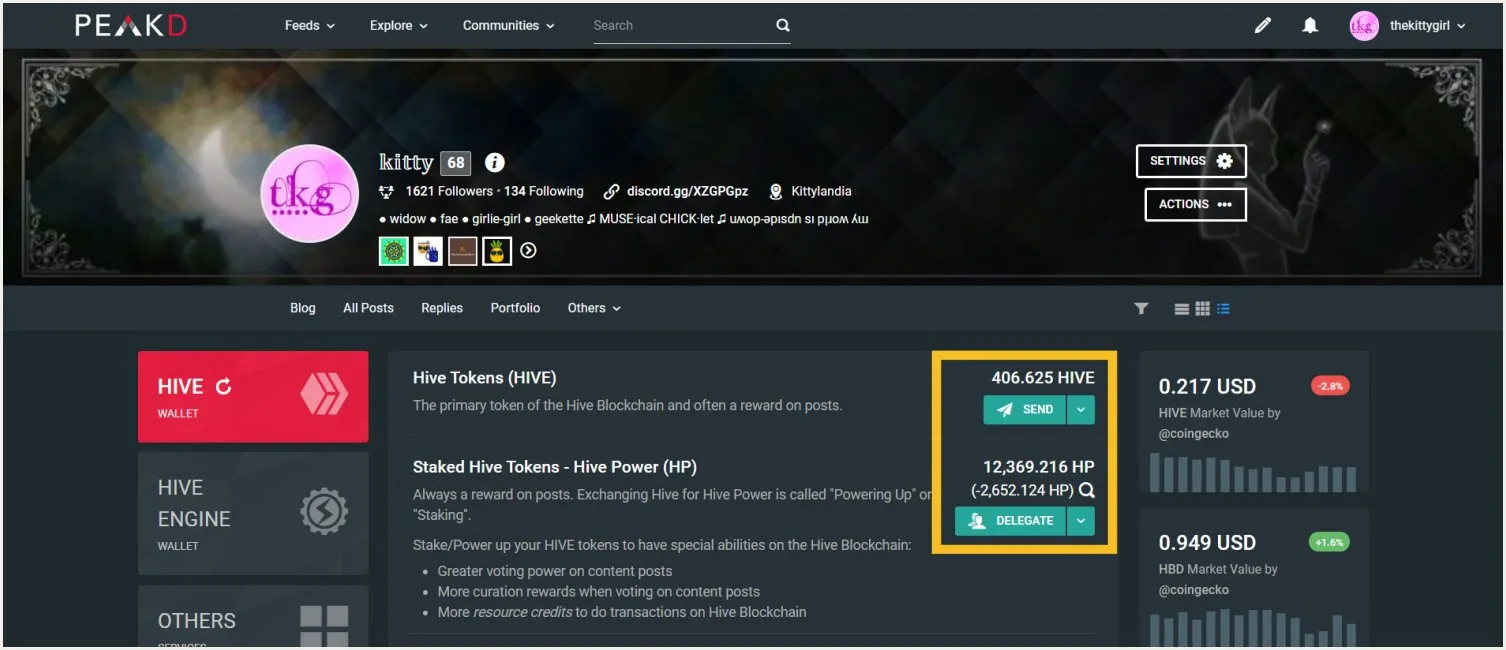
Task: Click the 0.217 USD price value
Action: pos(1207,387)
